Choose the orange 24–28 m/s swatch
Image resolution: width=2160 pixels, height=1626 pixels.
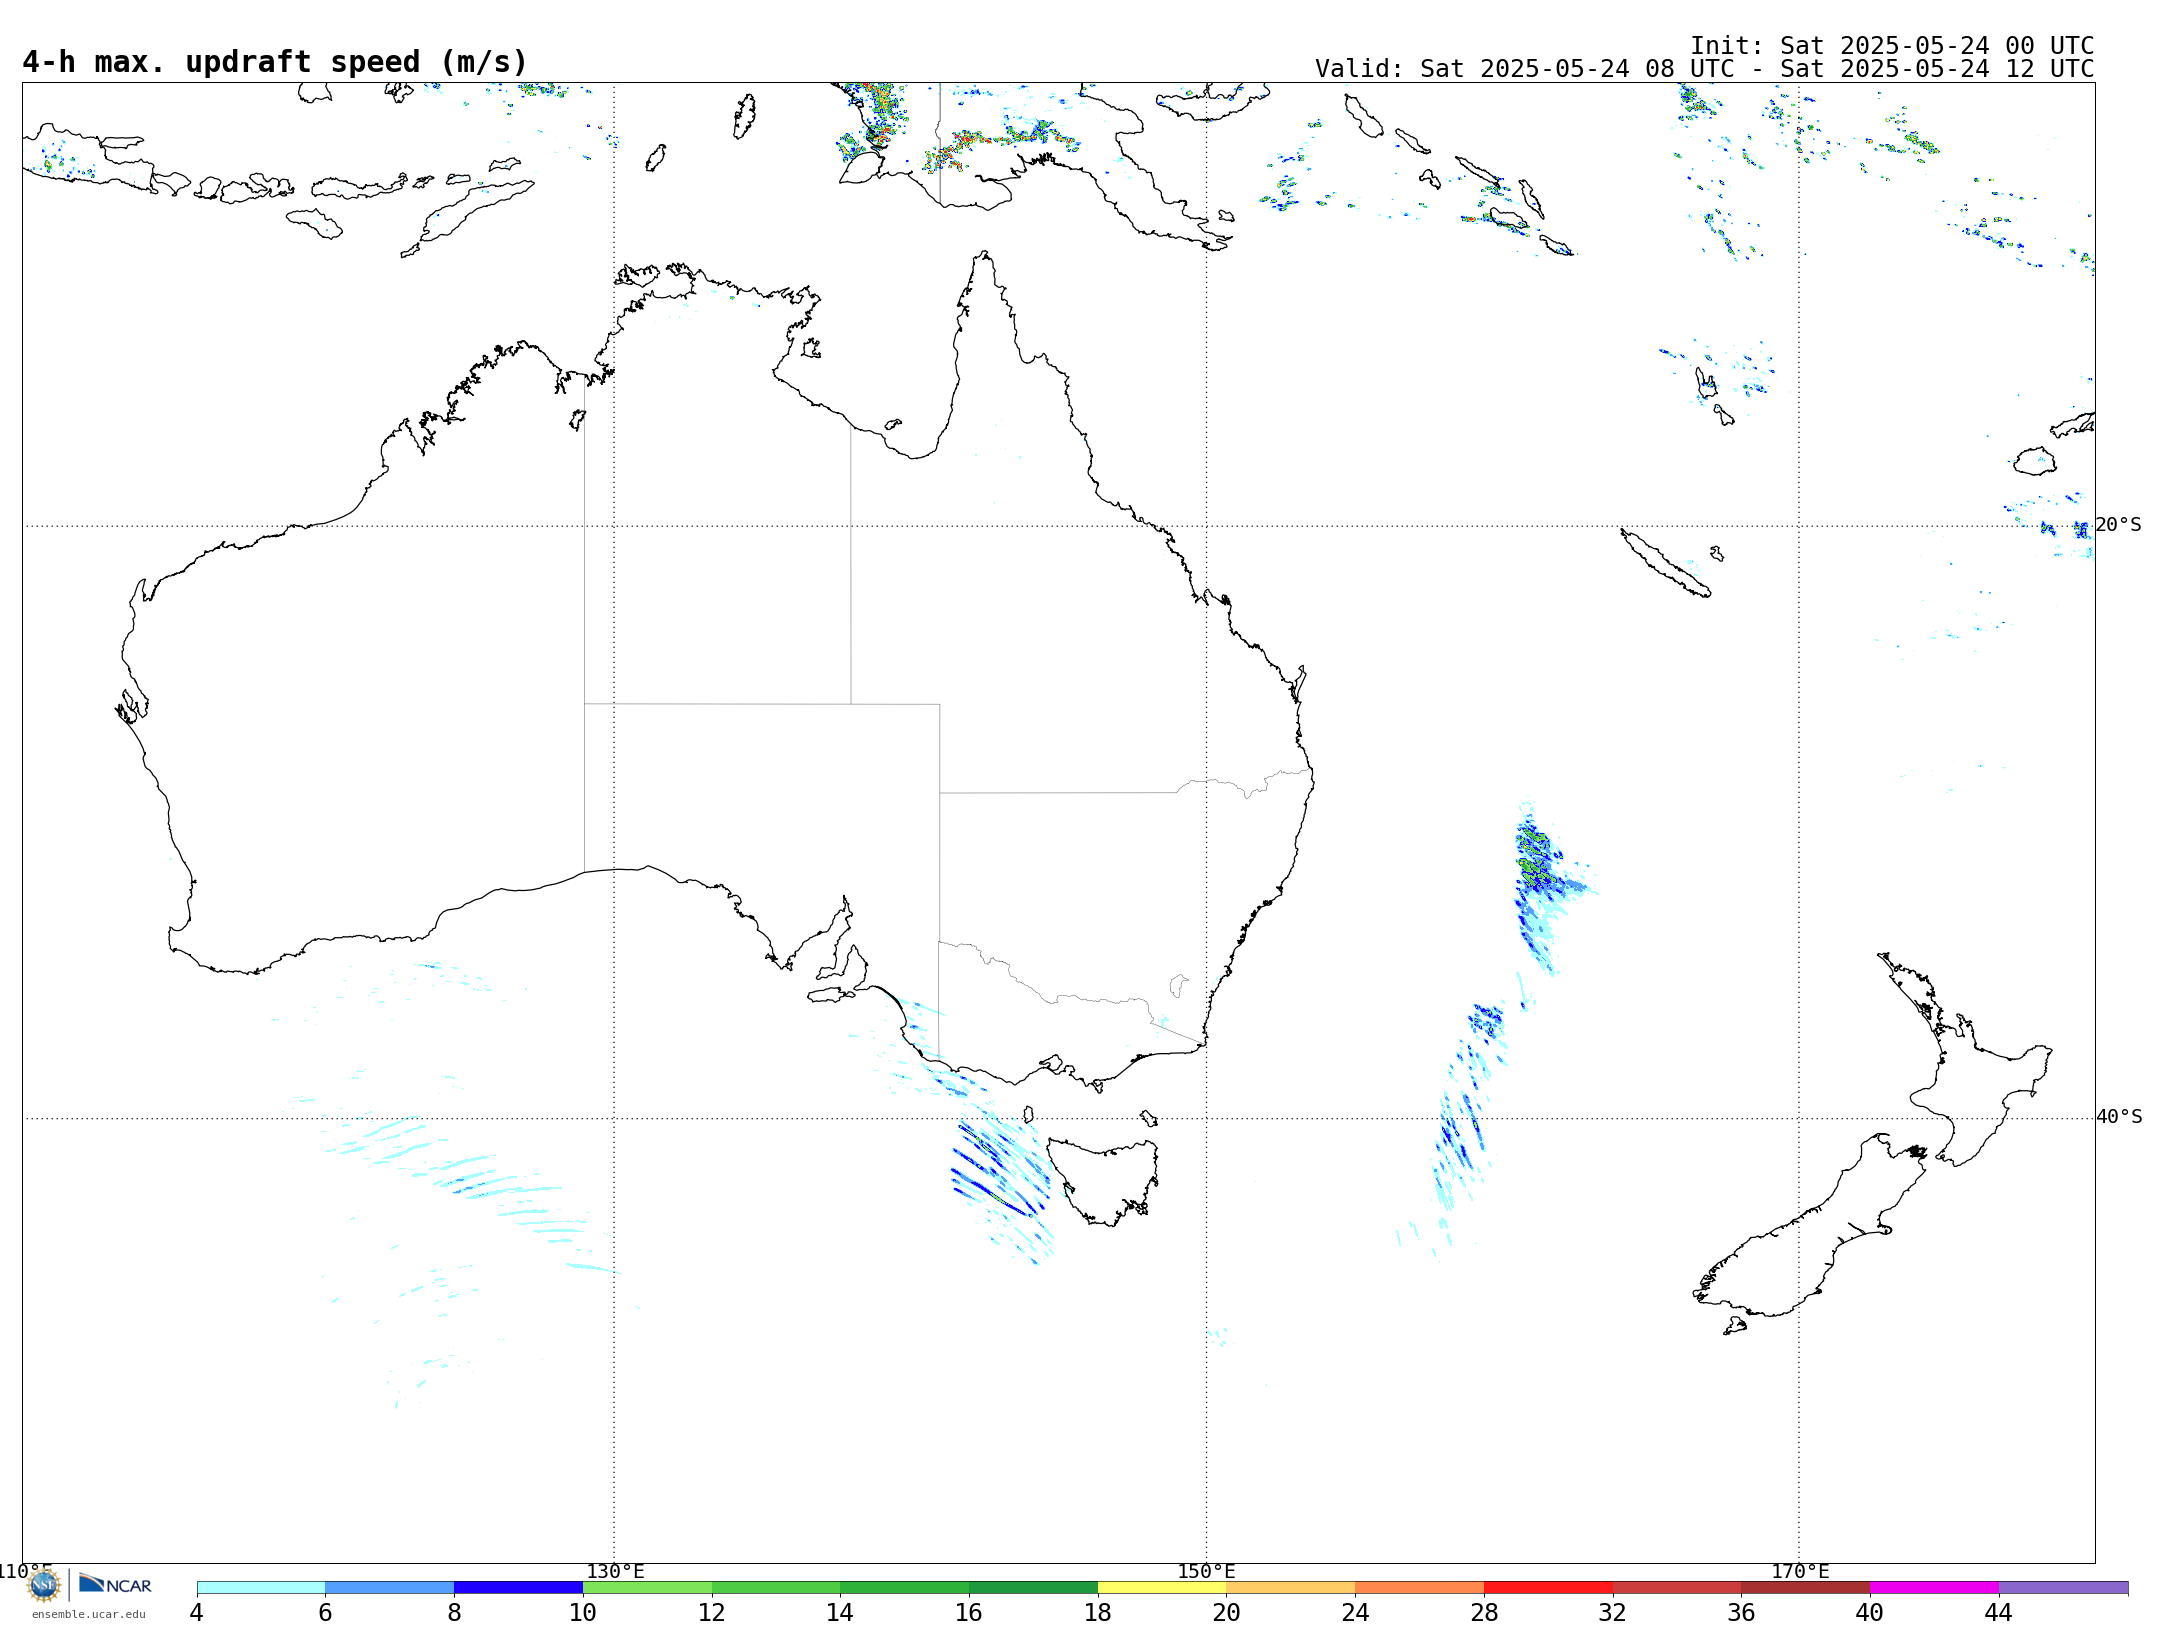pyautogui.click(x=1419, y=1588)
